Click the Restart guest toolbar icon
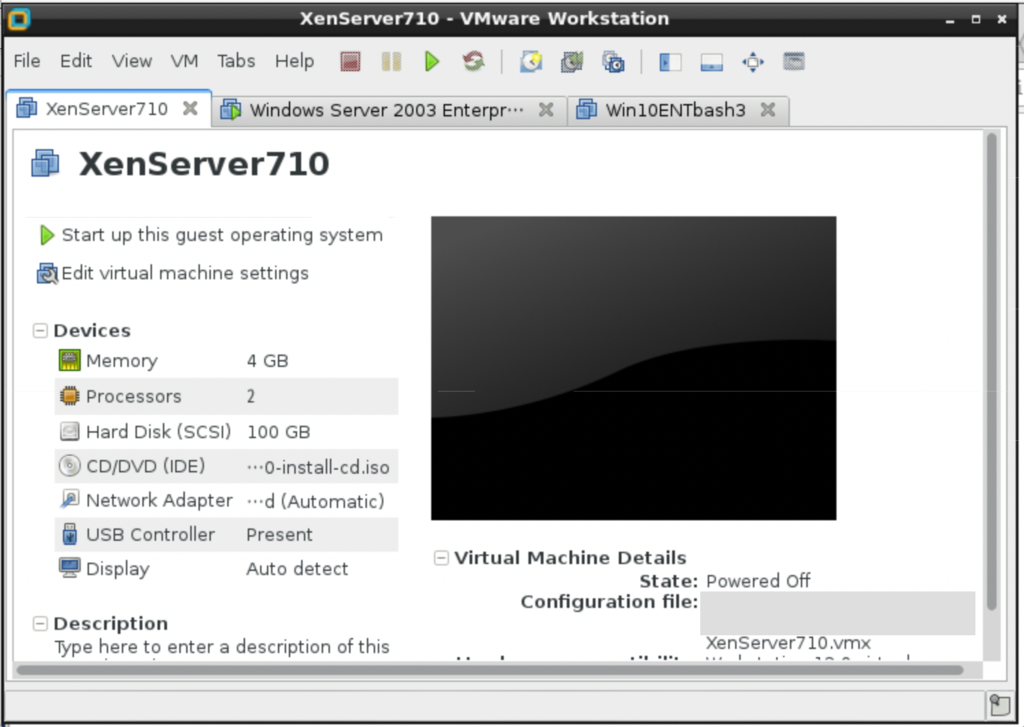This screenshot has width=1024, height=727. point(473,62)
